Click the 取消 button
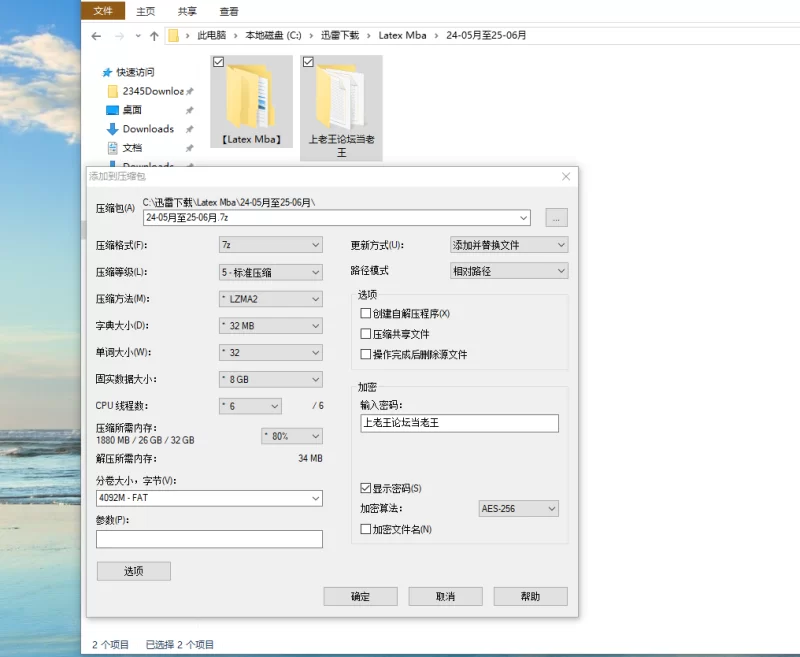The image size is (800, 657). tap(445, 596)
